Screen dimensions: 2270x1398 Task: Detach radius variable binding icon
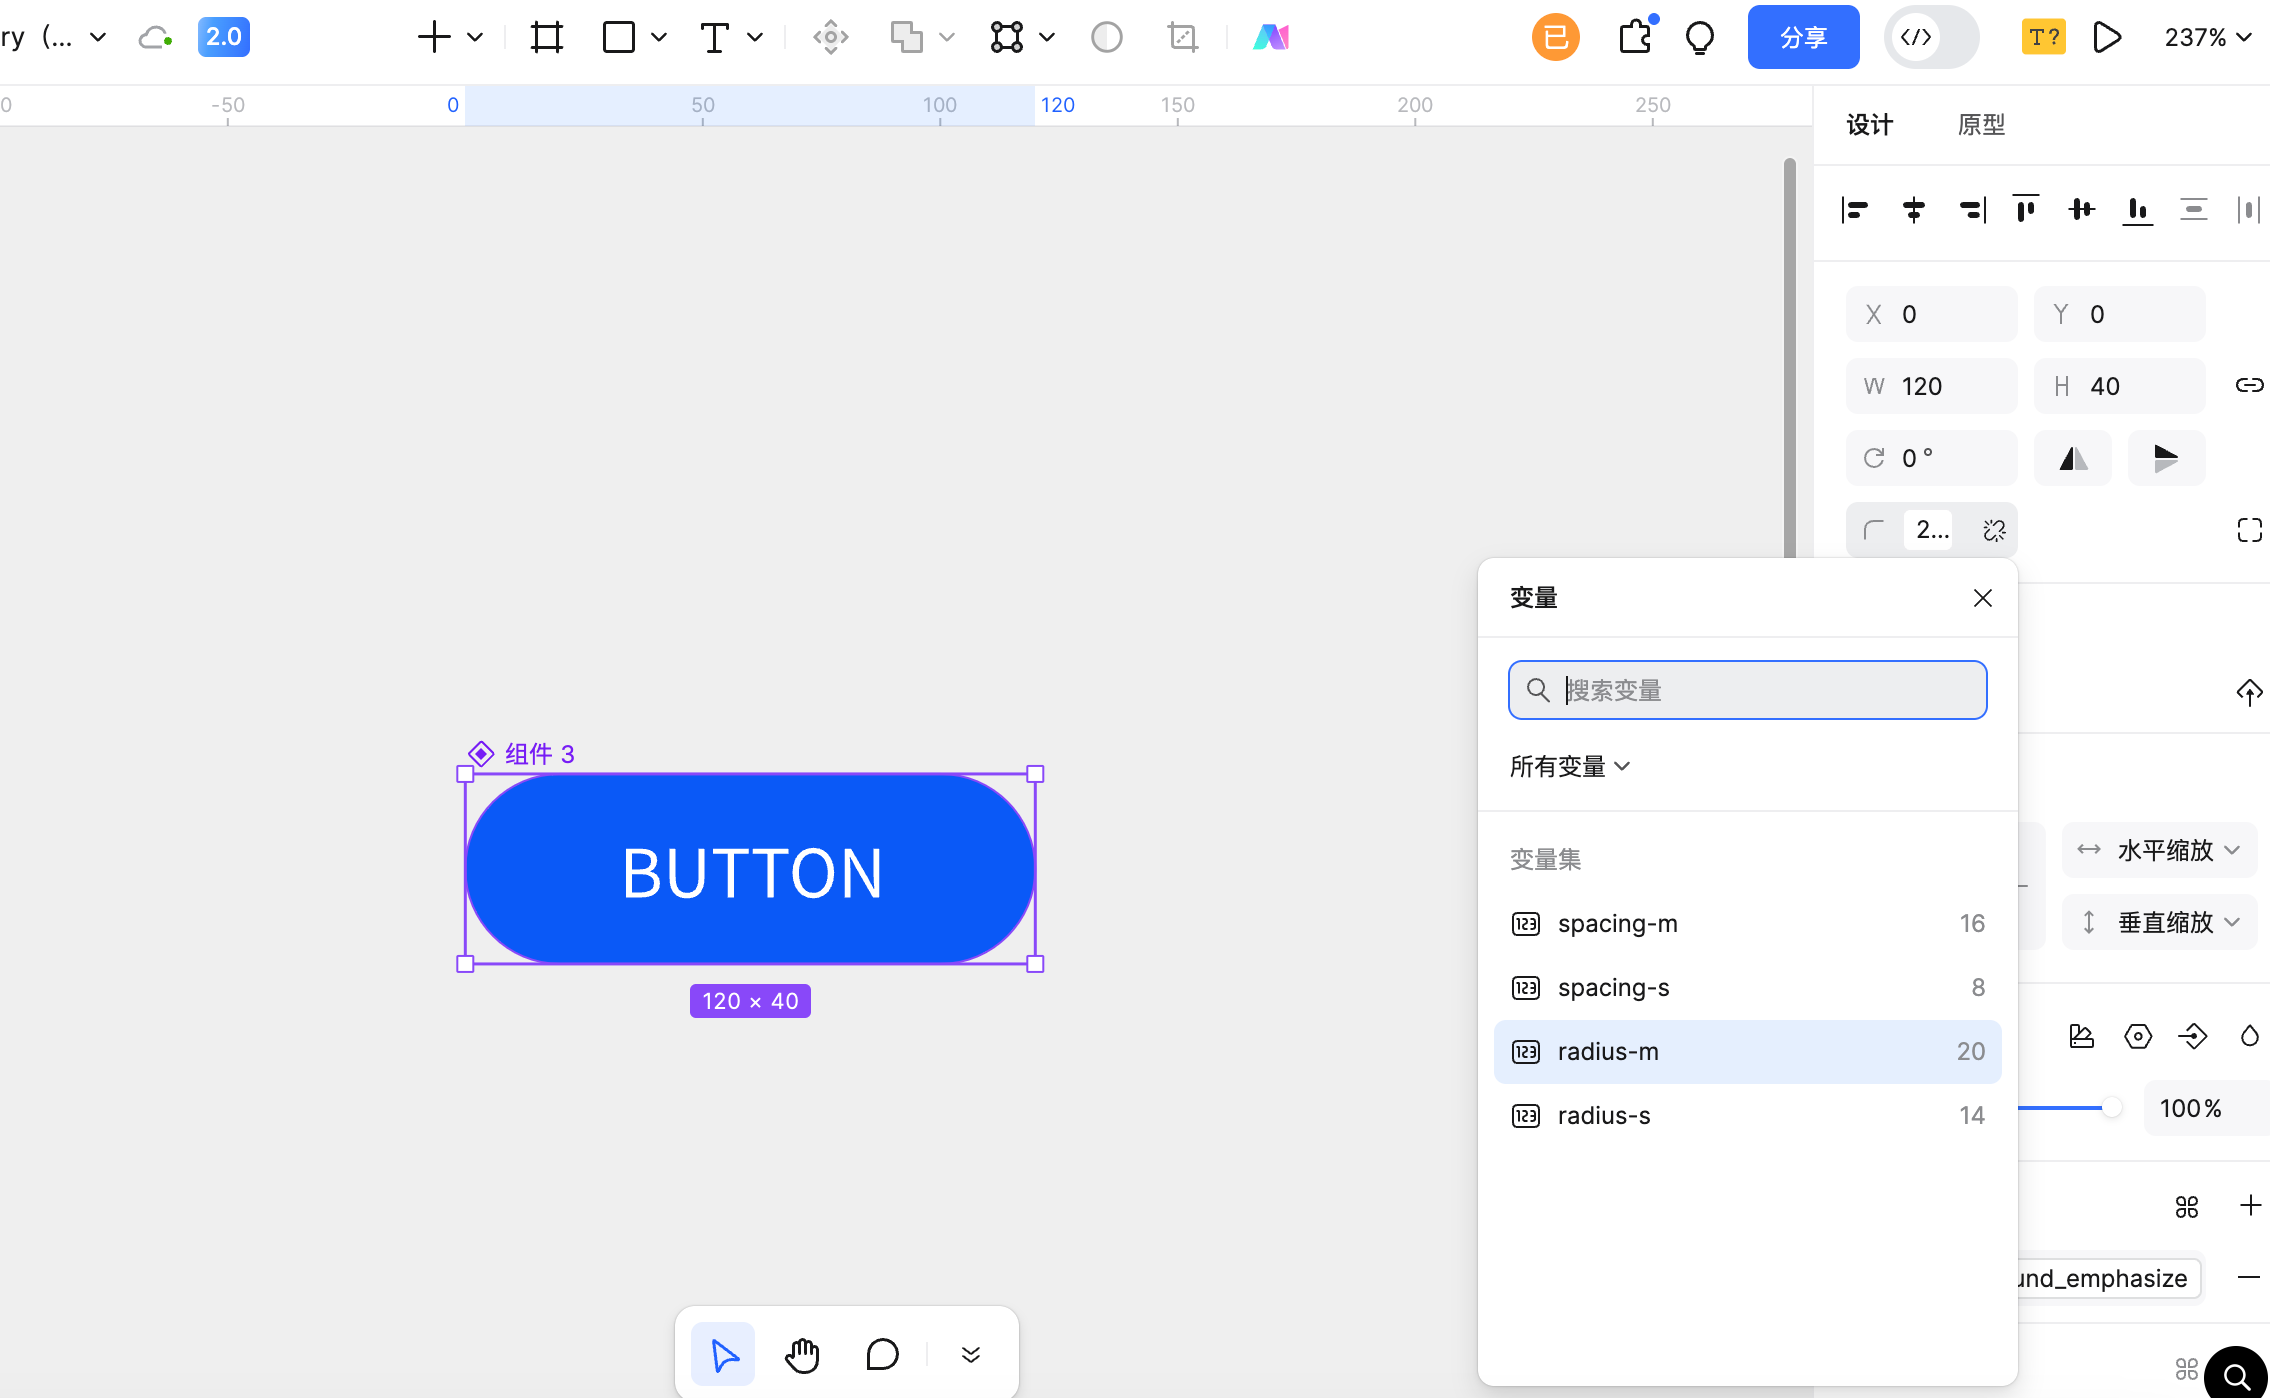[1994, 530]
